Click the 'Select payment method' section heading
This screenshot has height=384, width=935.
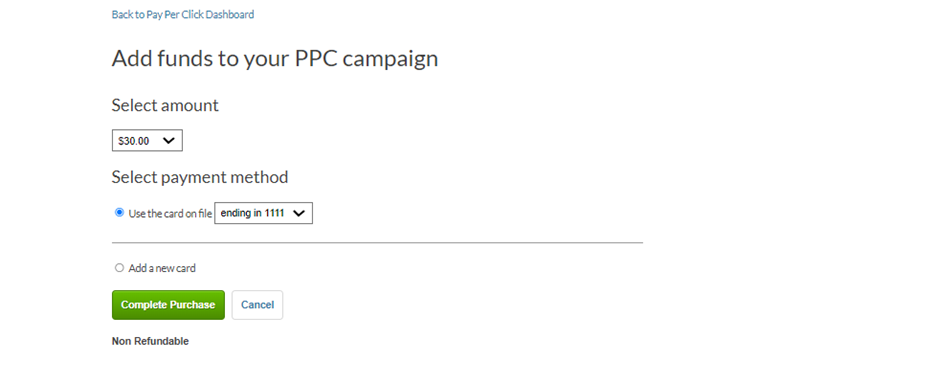coord(200,177)
